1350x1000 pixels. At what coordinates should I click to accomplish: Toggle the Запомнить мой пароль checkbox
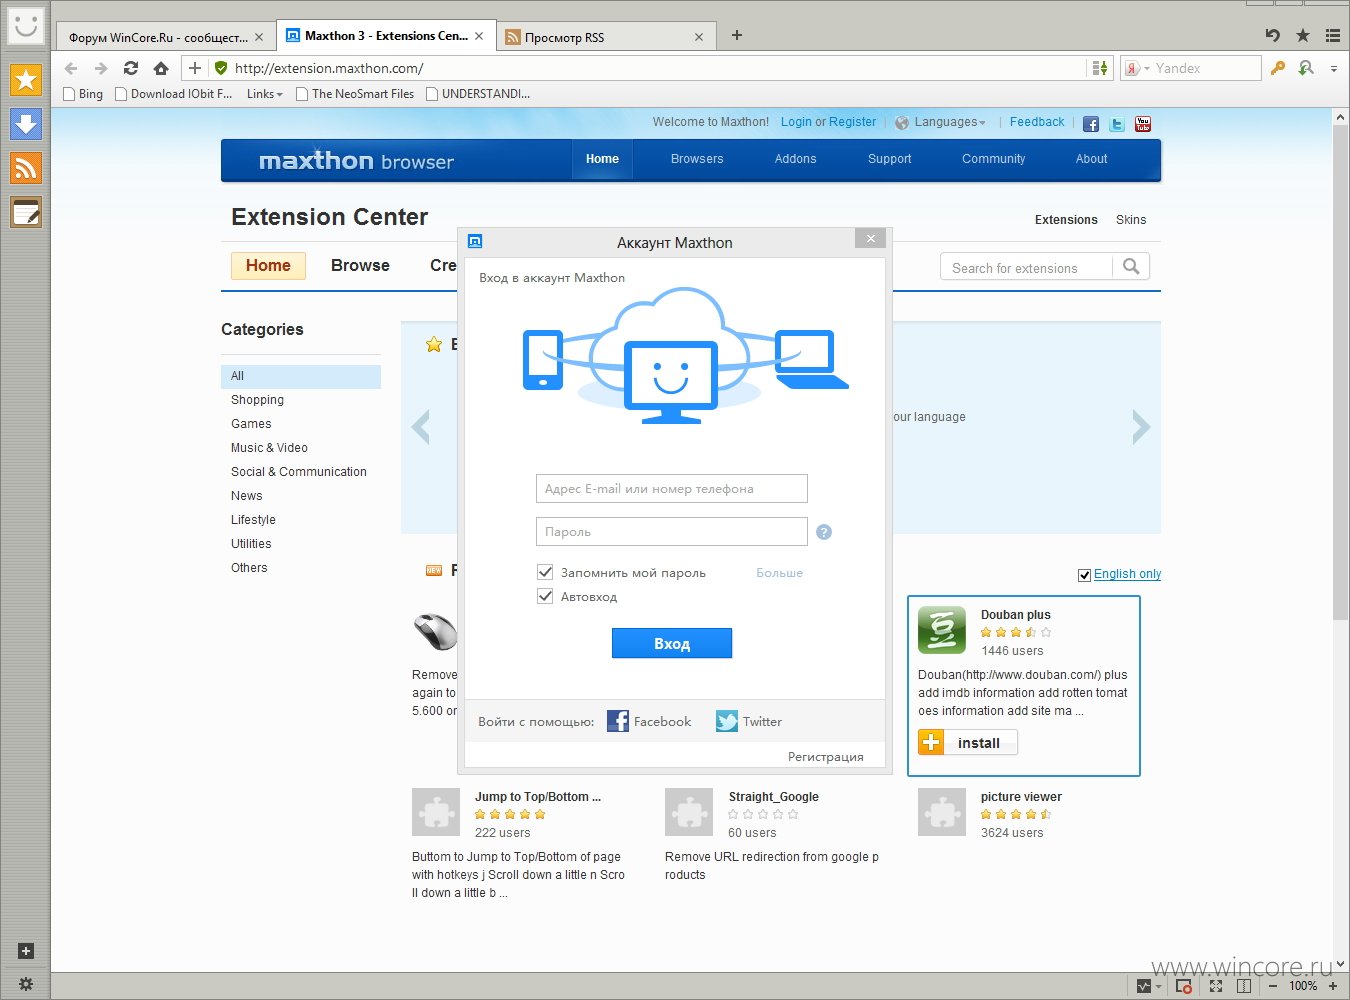coord(545,572)
